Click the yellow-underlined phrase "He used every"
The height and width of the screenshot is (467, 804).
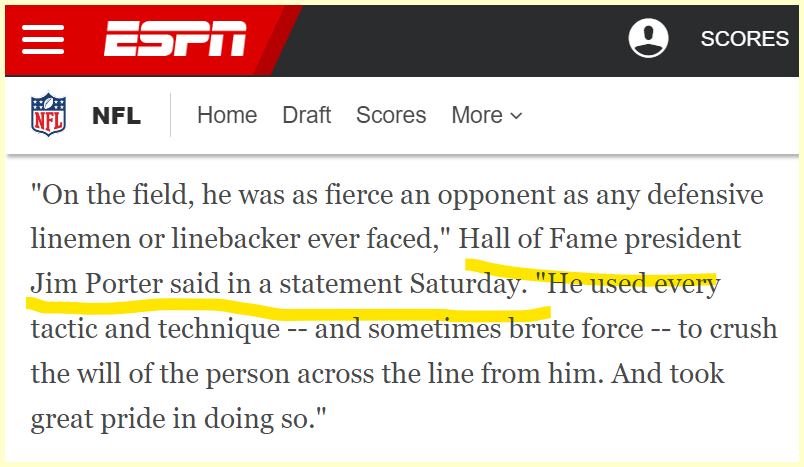click(x=634, y=284)
